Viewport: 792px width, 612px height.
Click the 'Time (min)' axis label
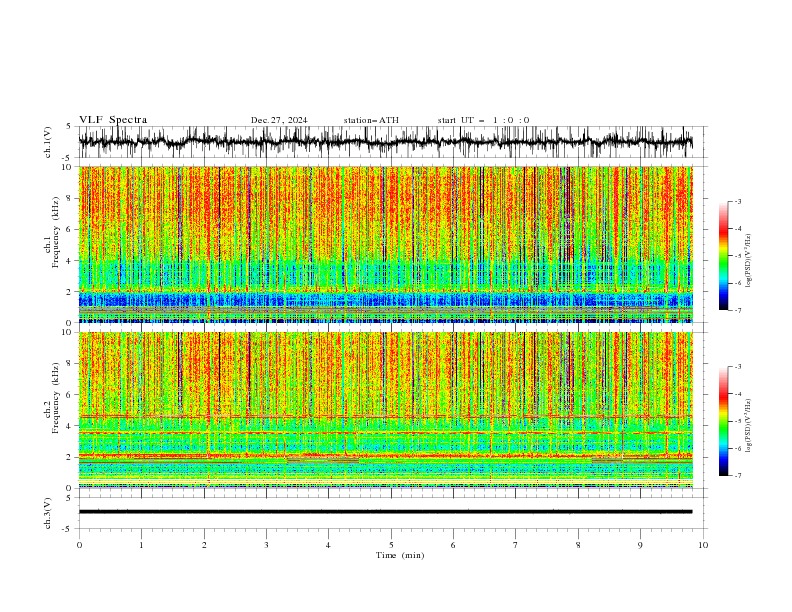pos(400,555)
